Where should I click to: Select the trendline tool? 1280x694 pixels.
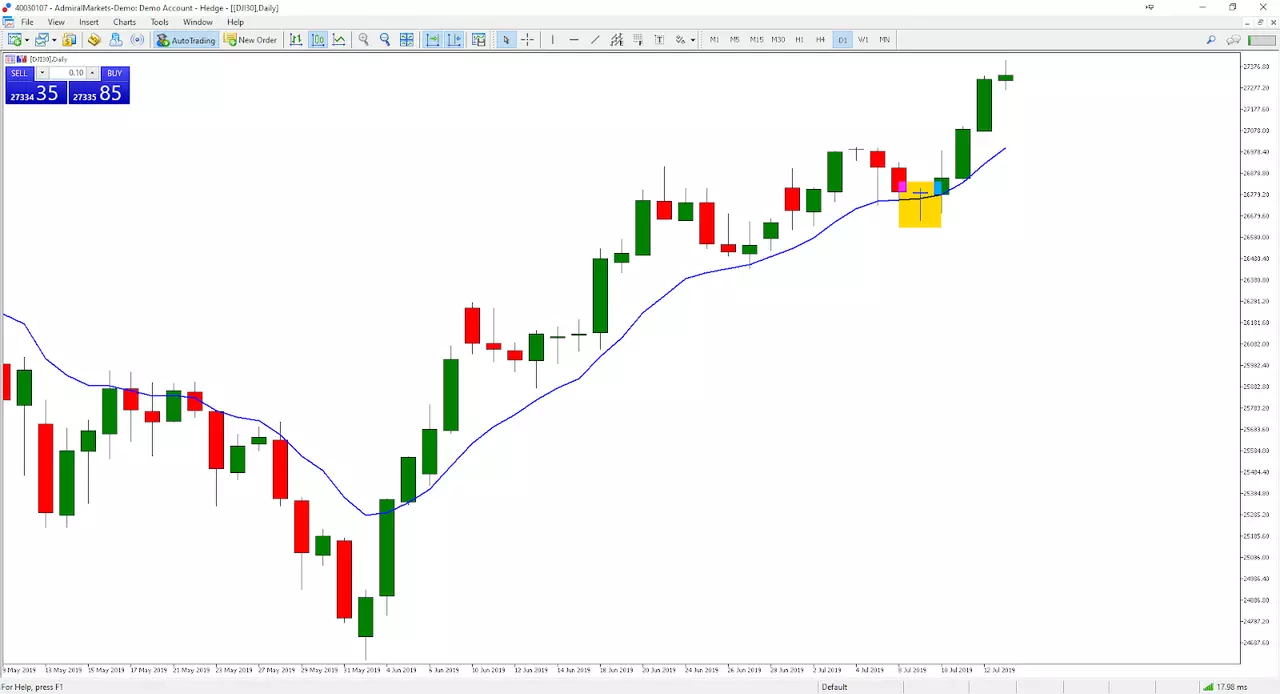pyautogui.click(x=595, y=40)
